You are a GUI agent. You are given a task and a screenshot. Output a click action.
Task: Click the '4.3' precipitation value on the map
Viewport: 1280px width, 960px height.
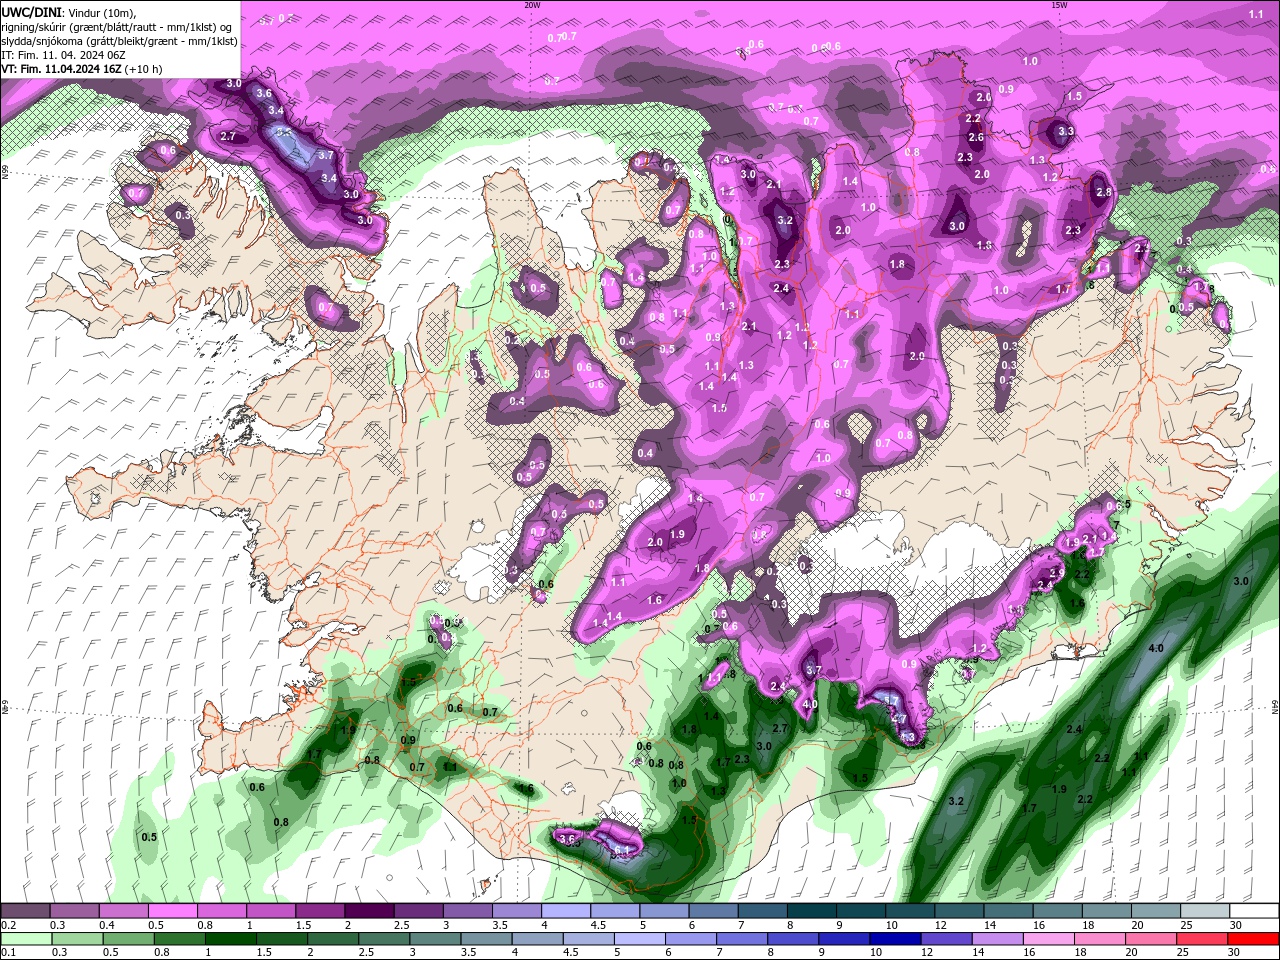pyautogui.click(x=908, y=737)
